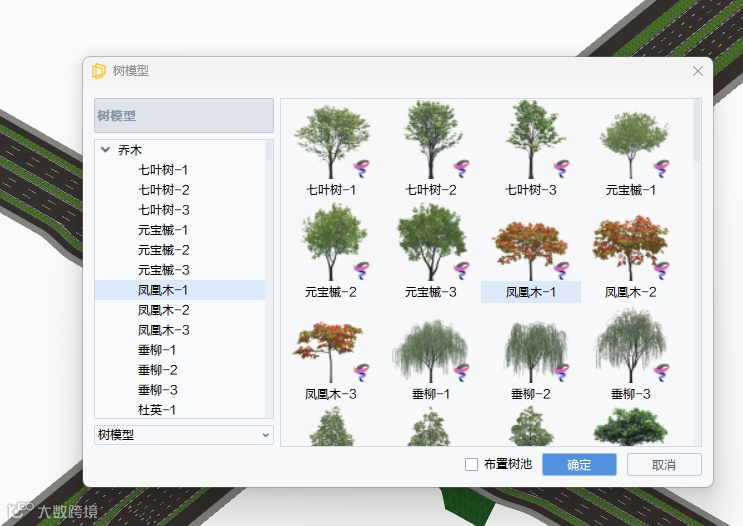This screenshot has width=743, height=526.
Task: Select 凤凰木-1 in the tree list
Action: (x=180, y=290)
